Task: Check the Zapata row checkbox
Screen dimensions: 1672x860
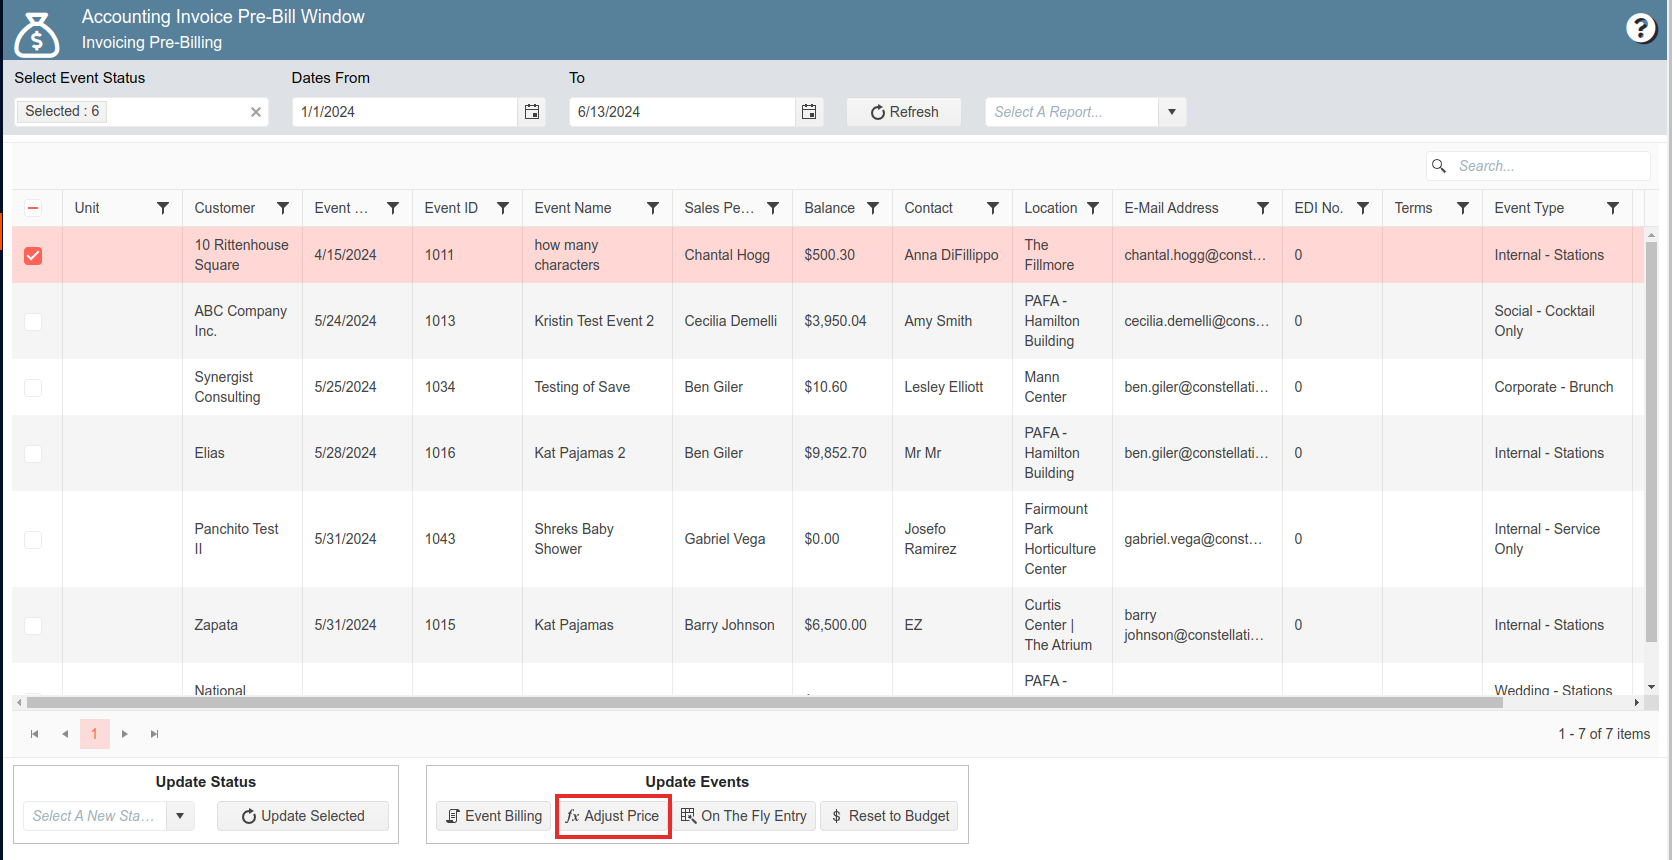Action: click(x=33, y=626)
